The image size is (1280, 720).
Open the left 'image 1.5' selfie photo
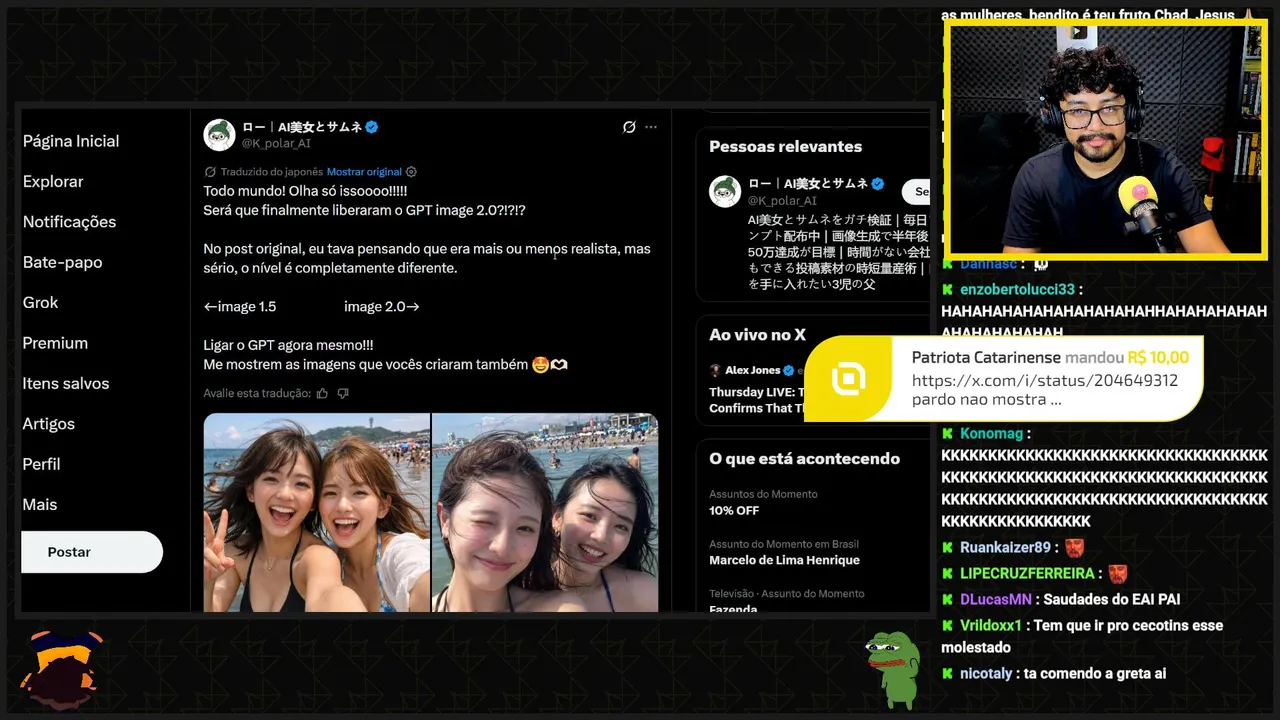point(317,513)
